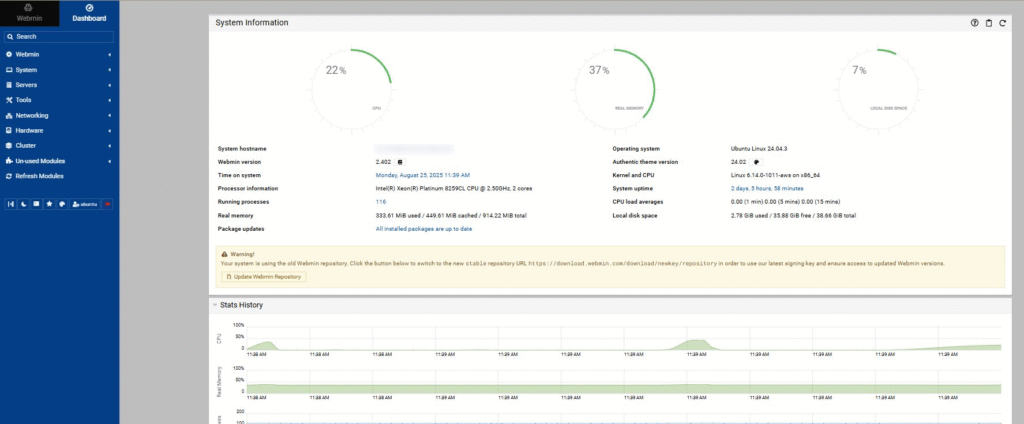
Task: Expand the Servers menu arrow
Action: click(110, 85)
